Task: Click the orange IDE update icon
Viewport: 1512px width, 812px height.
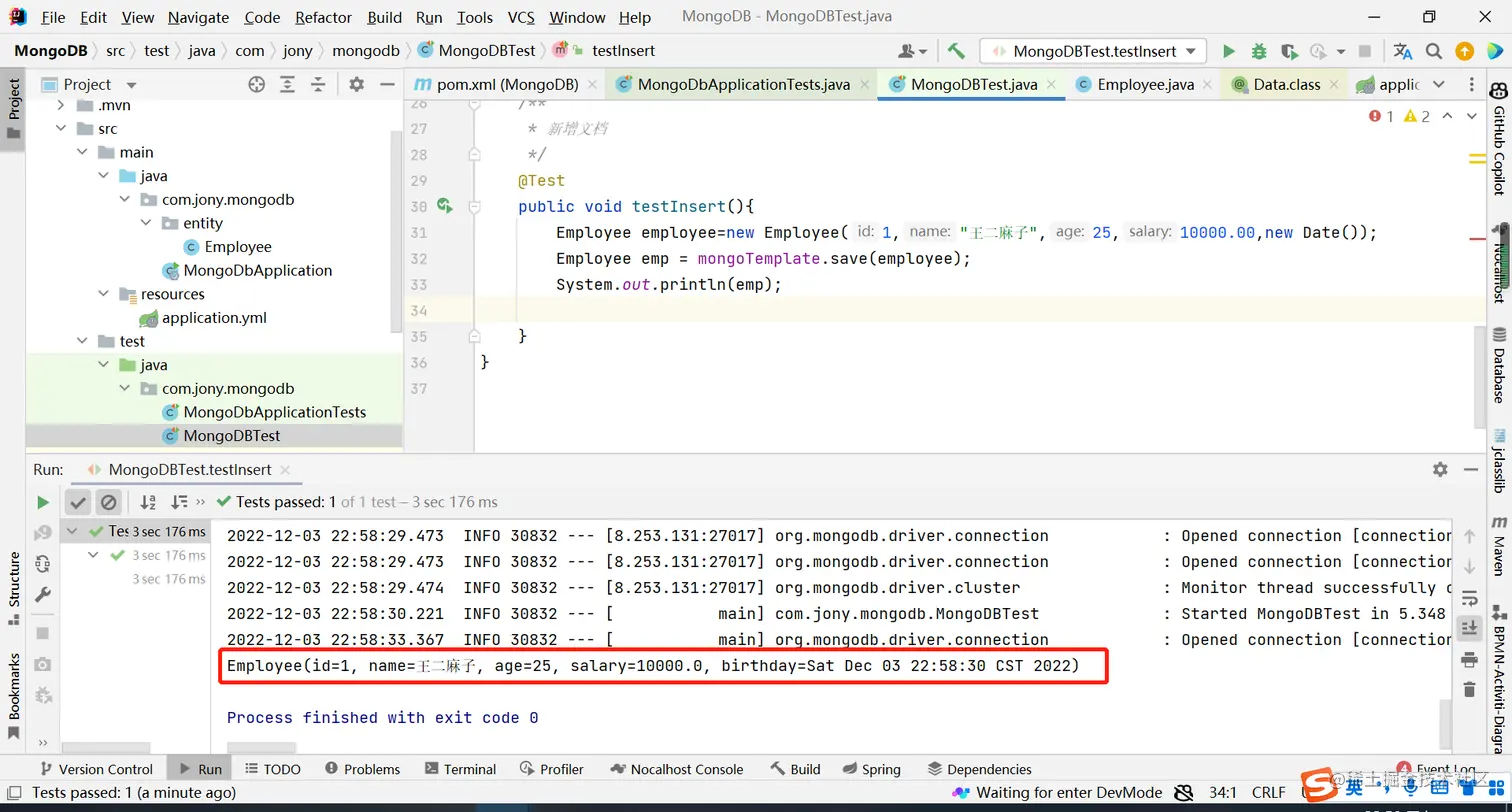Action: coord(1464,51)
